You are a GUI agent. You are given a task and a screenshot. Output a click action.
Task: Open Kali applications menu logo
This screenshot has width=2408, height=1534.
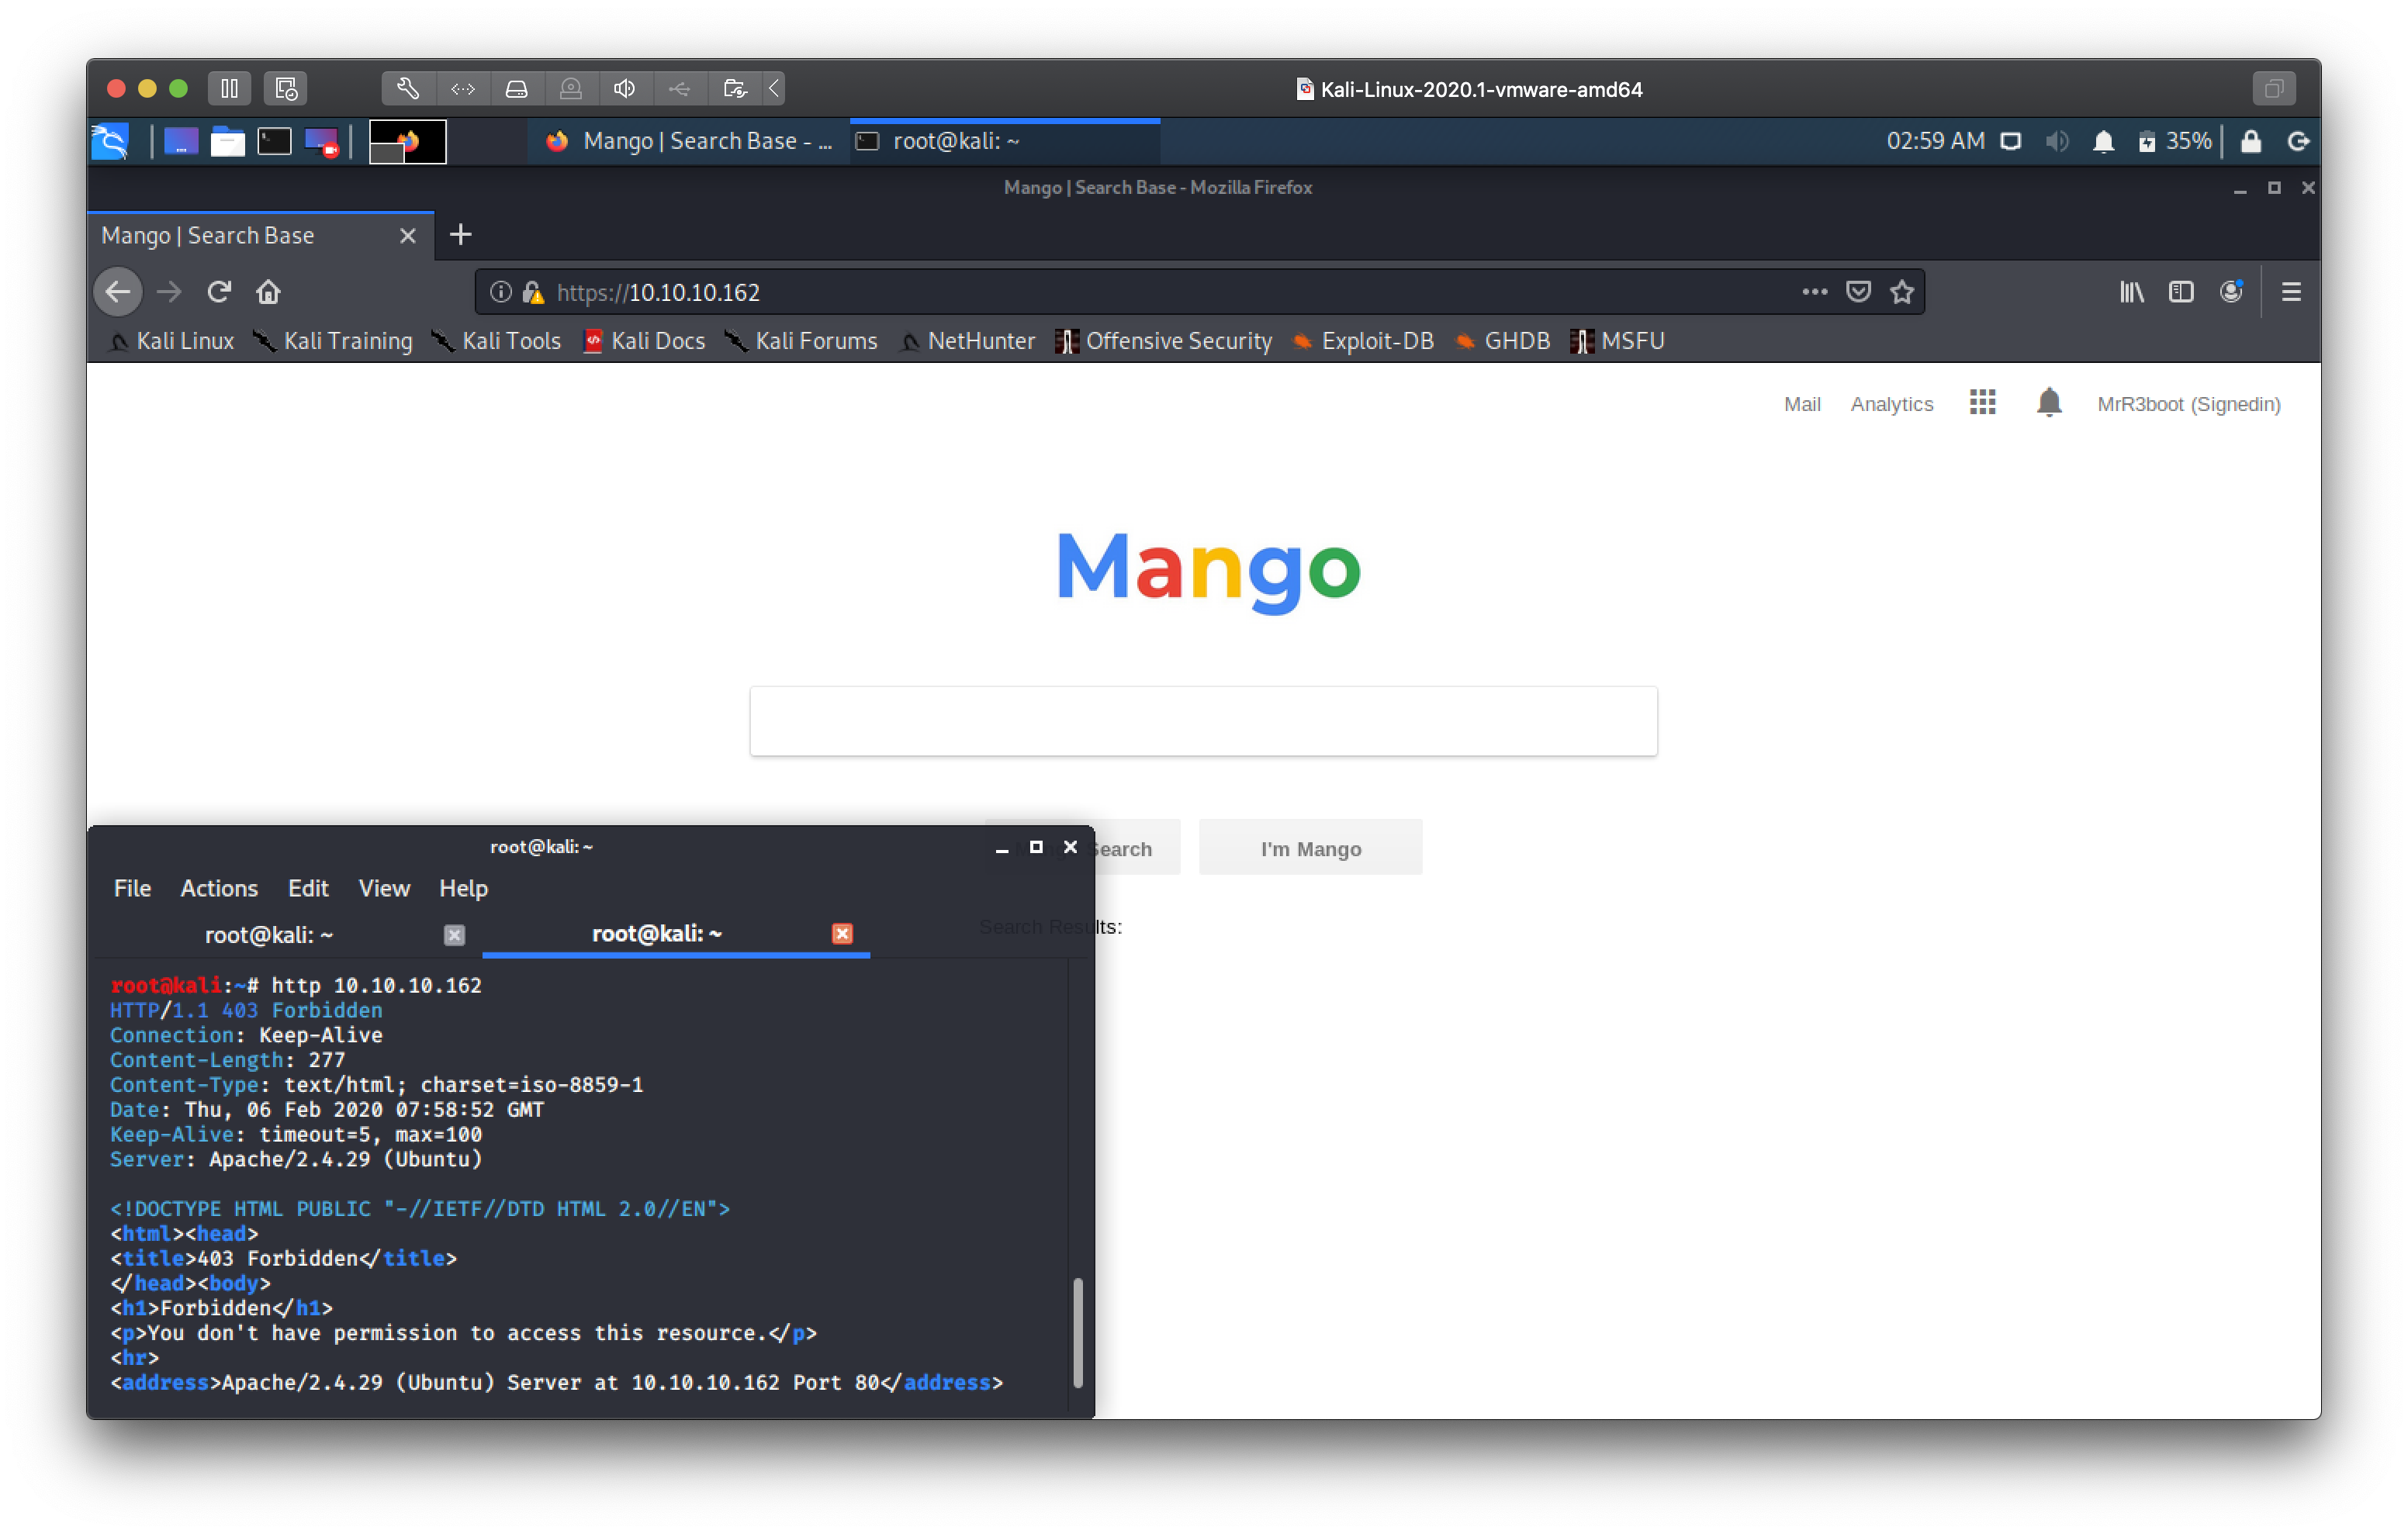click(x=111, y=142)
